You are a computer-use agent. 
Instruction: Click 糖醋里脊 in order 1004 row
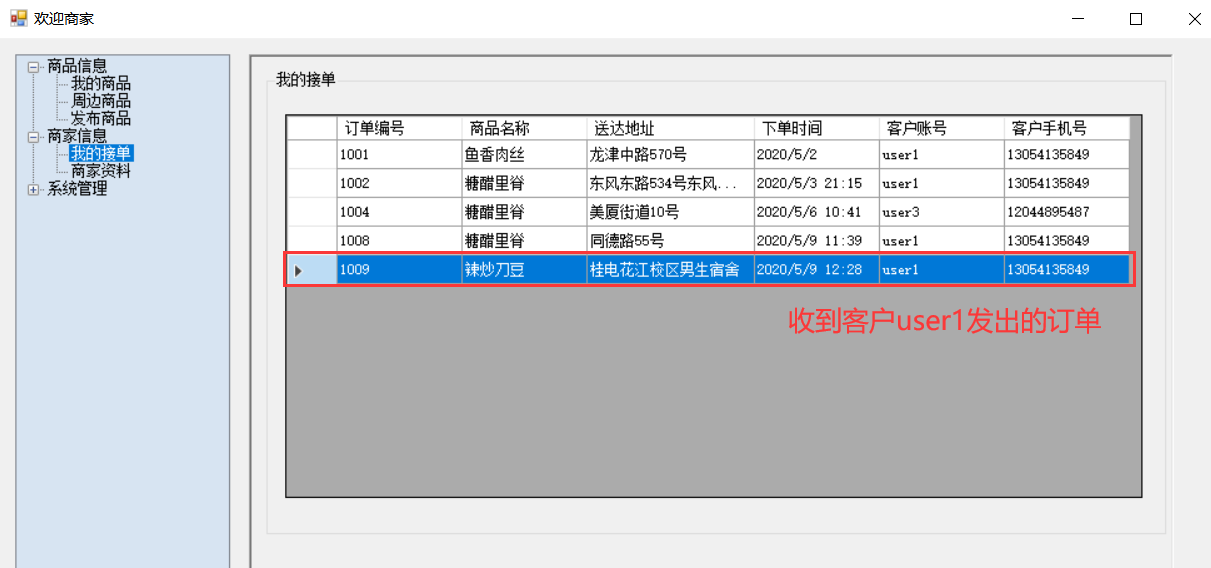point(524,212)
